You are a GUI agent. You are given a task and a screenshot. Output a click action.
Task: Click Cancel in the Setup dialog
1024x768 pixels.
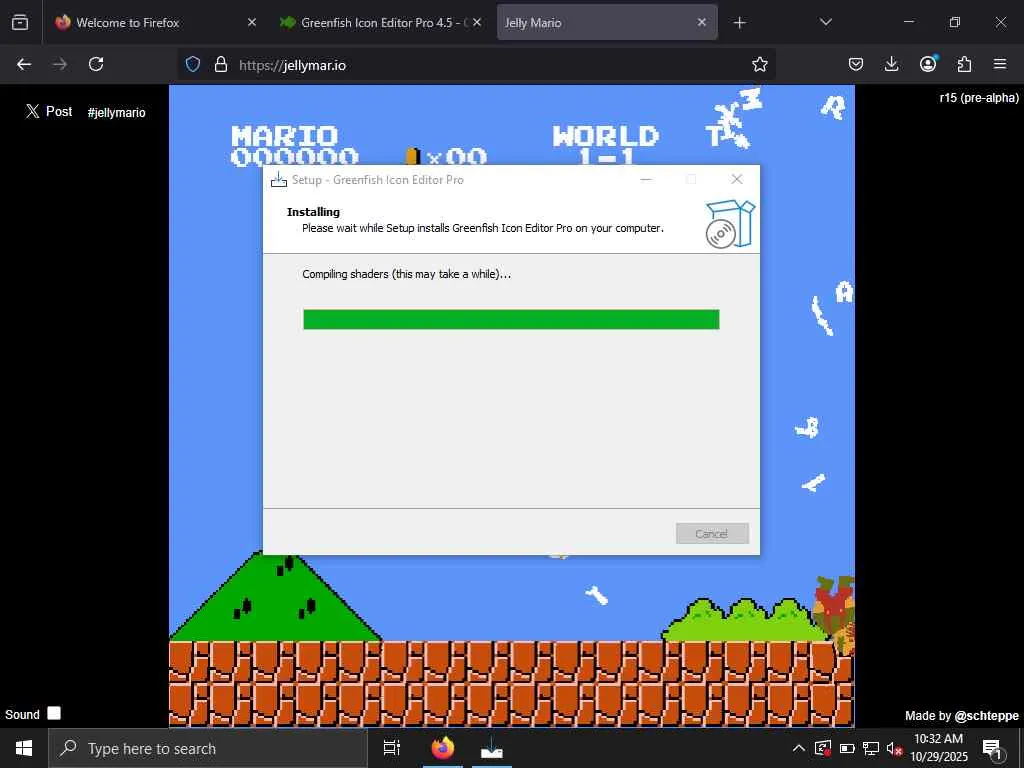[712, 534]
